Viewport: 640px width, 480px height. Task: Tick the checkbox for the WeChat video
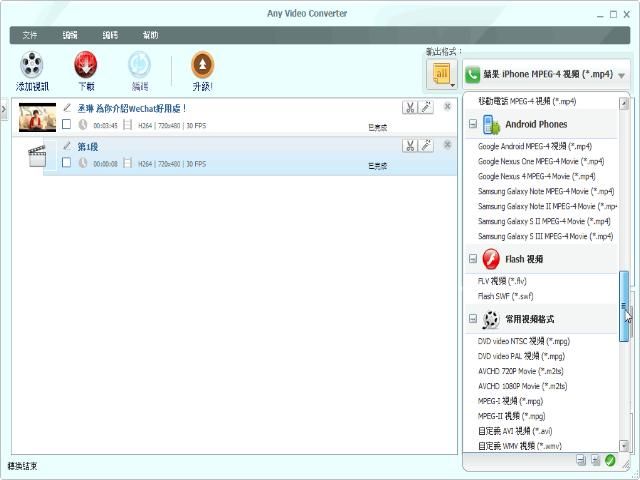click(x=66, y=125)
